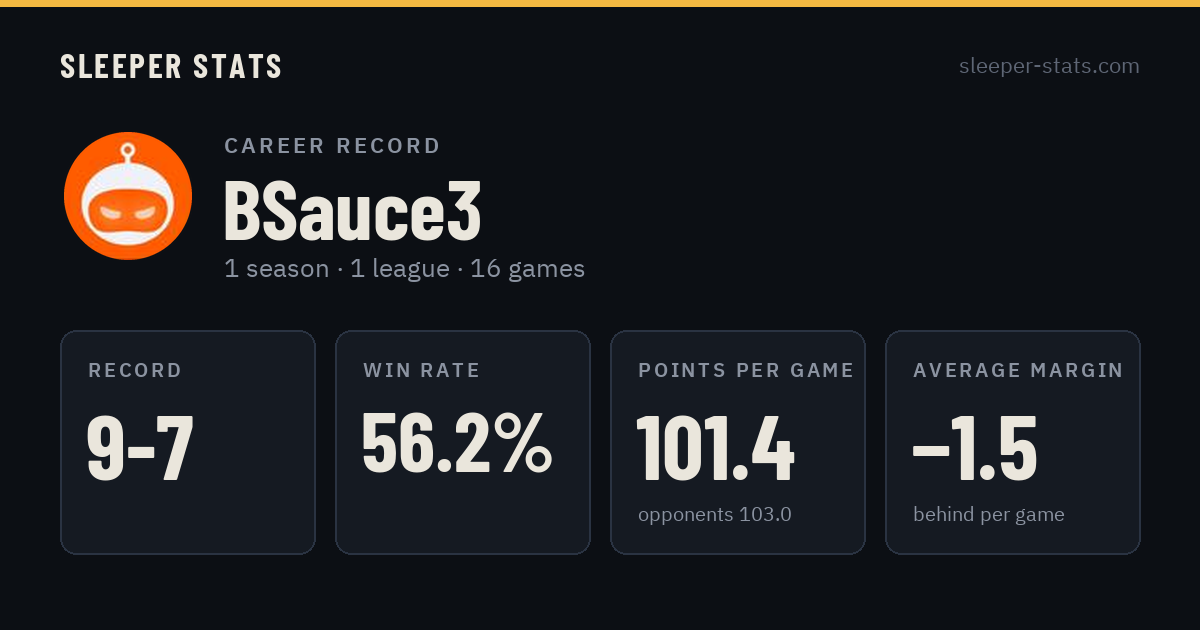Select the WIN RATE card label
The image size is (1200, 630).
pyautogui.click(x=422, y=371)
